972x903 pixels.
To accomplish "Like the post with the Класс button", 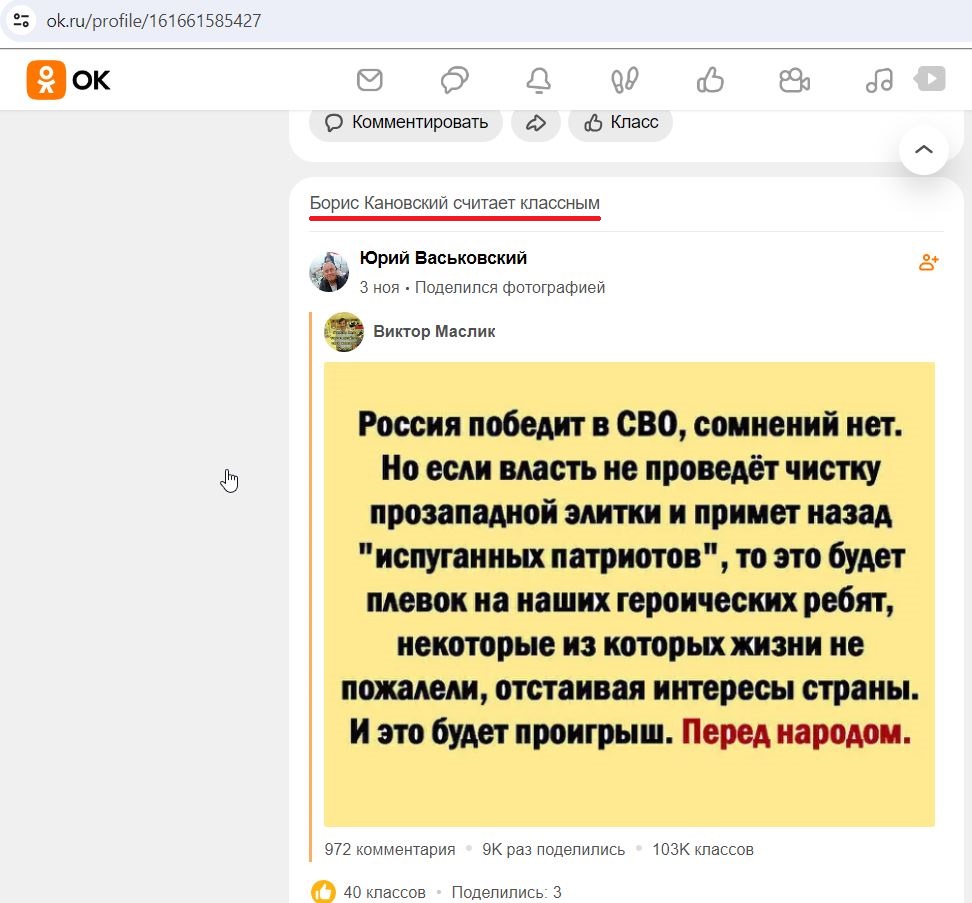I will pyautogui.click(x=620, y=122).
